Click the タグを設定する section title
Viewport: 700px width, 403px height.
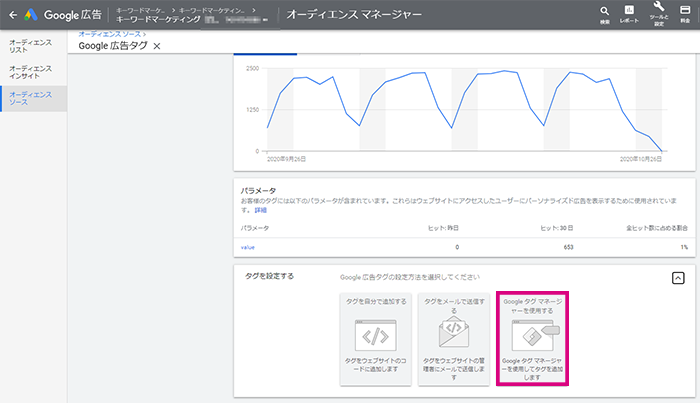269,276
